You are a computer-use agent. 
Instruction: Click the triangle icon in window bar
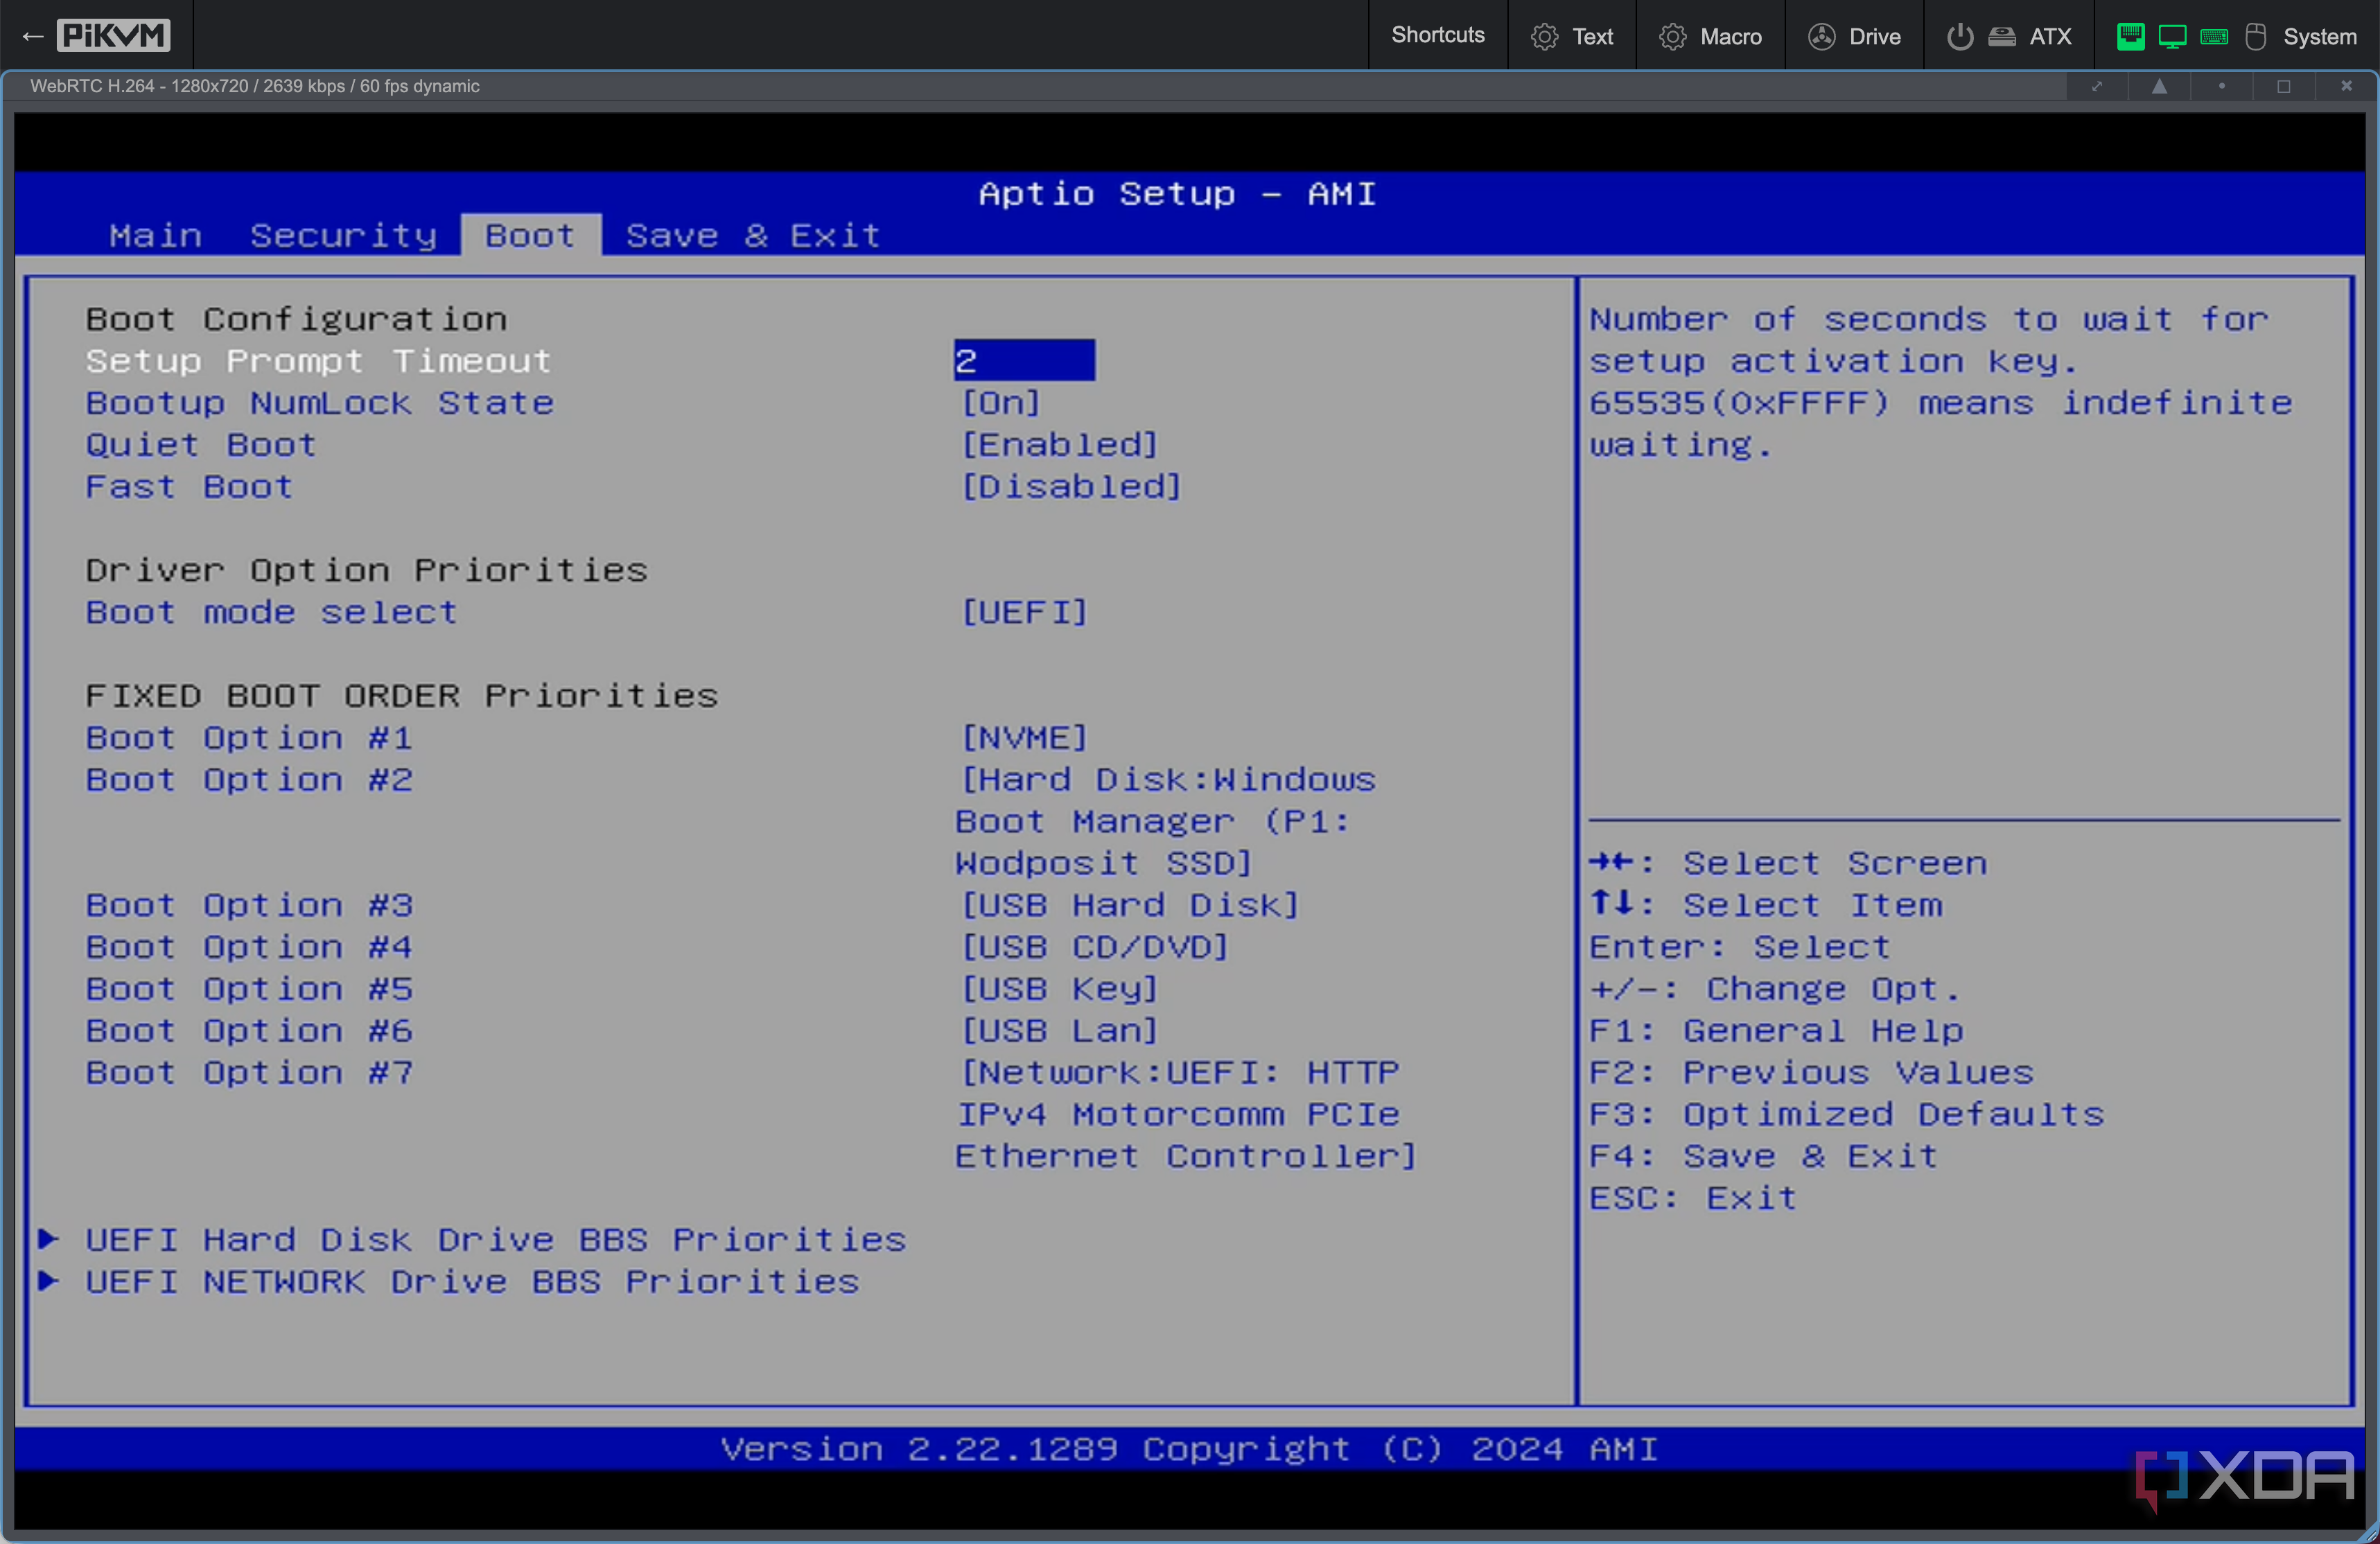[x=2159, y=86]
